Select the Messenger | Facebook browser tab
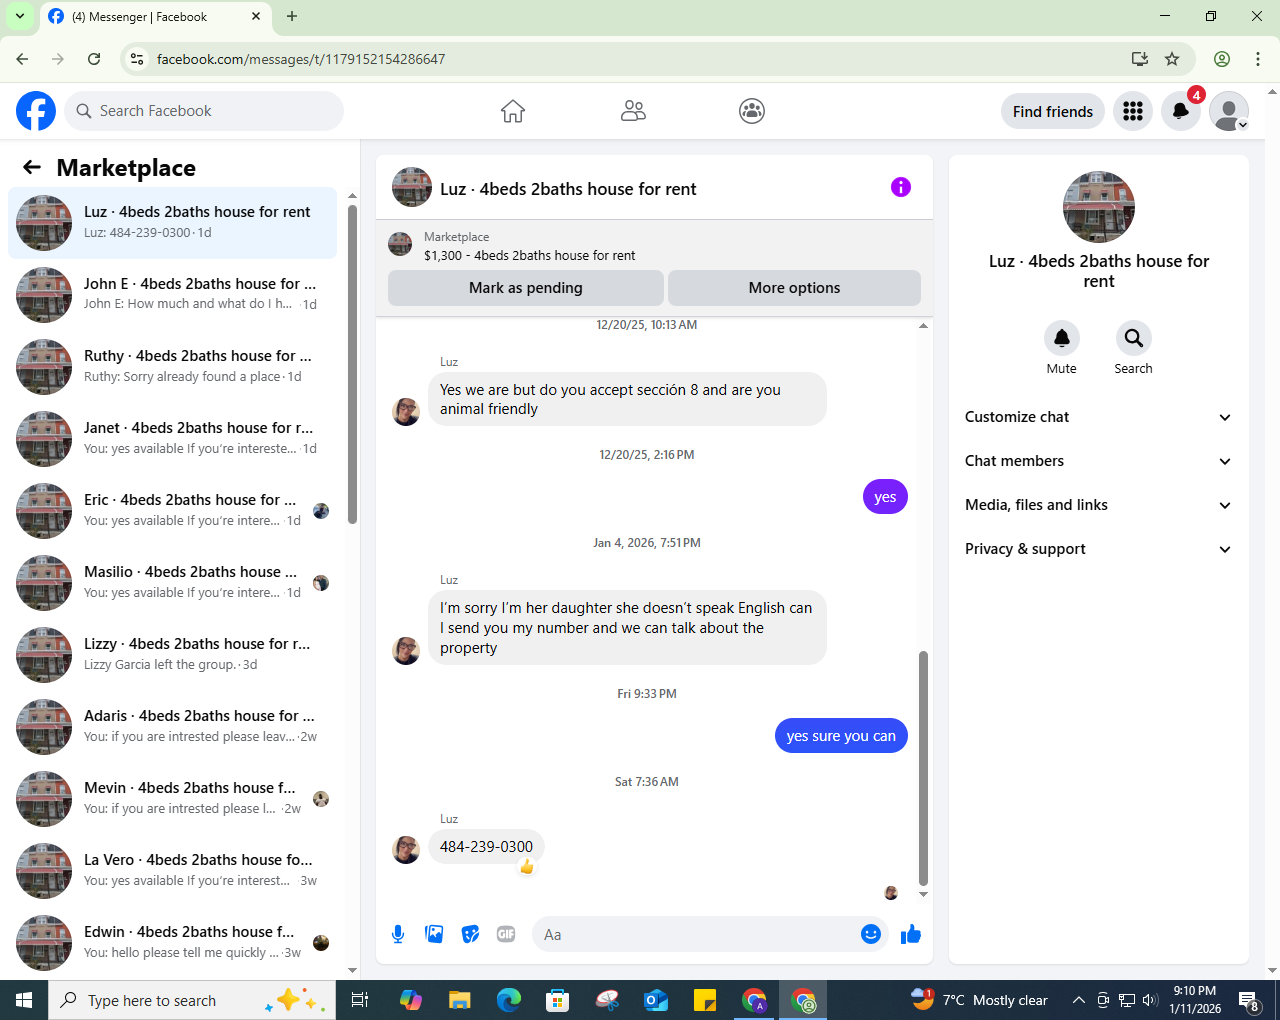This screenshot has width=1280, height=1020. (155, 17)
